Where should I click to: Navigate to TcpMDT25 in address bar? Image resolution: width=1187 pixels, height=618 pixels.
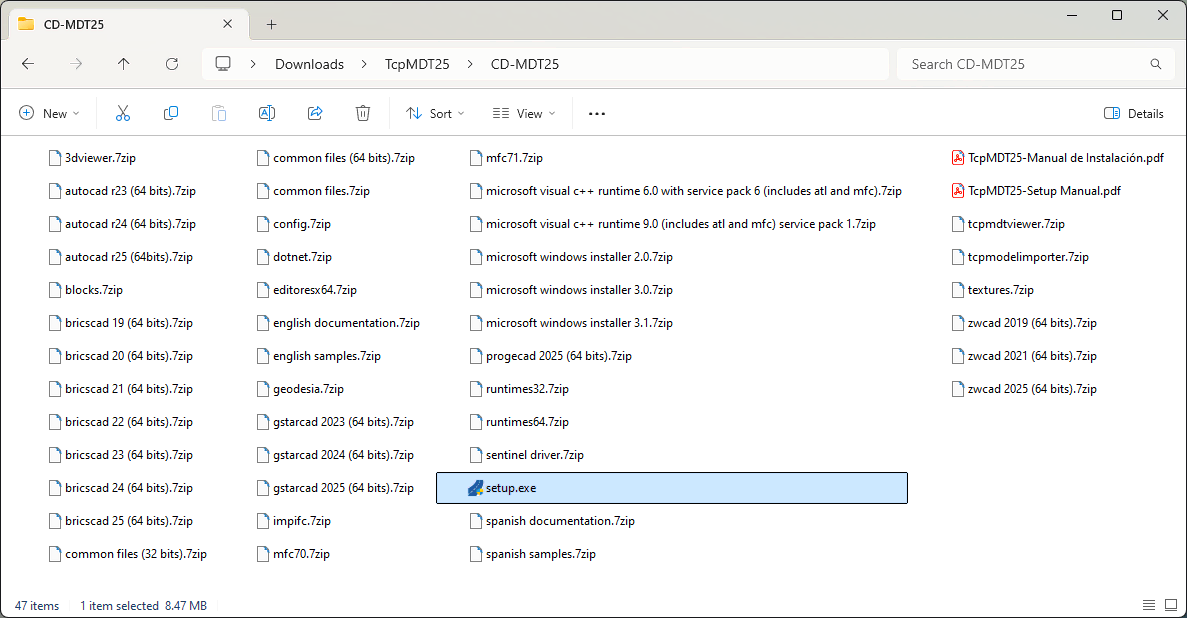click(x=417, y=64)
